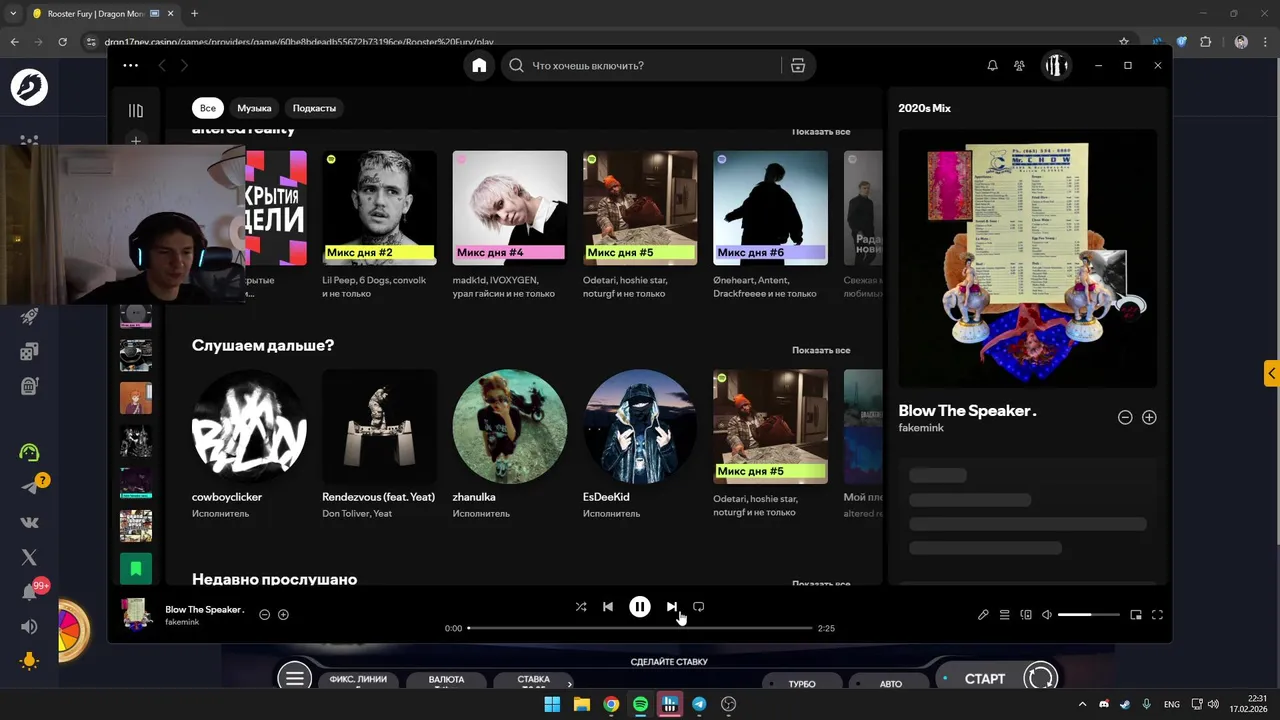Open the play queue icon

[x=1005, y=615]
